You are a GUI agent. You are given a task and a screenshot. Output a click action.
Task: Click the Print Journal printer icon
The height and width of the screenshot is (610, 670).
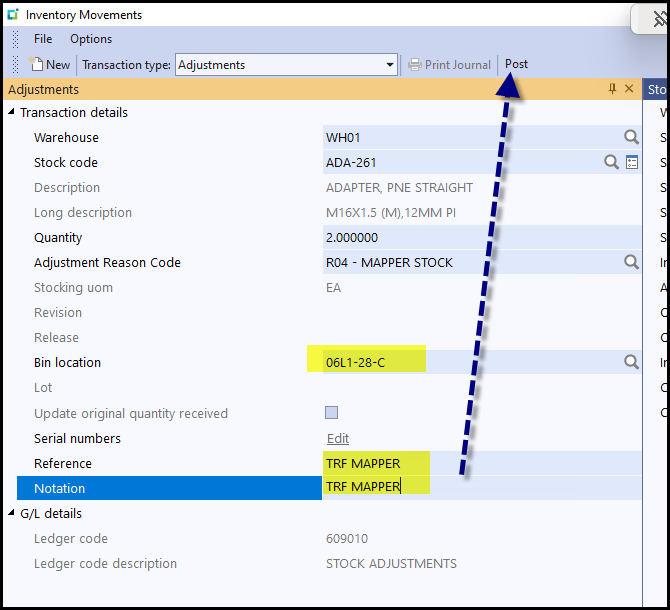point(415,65)
